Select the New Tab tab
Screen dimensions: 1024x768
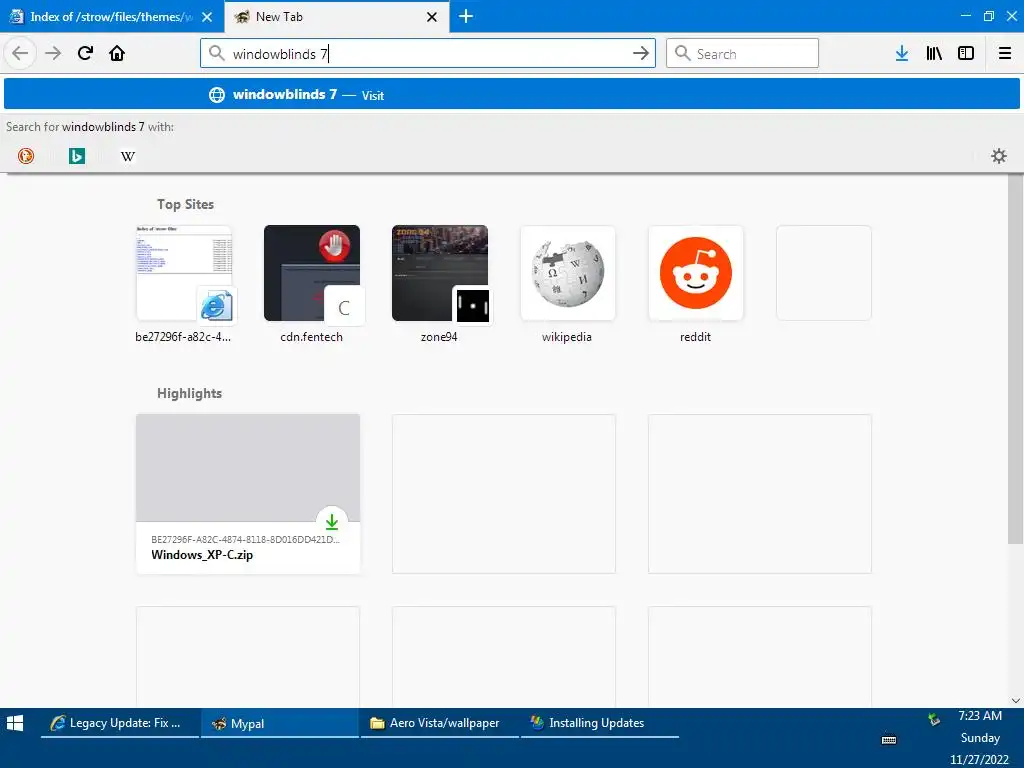(x=336, y=16)
